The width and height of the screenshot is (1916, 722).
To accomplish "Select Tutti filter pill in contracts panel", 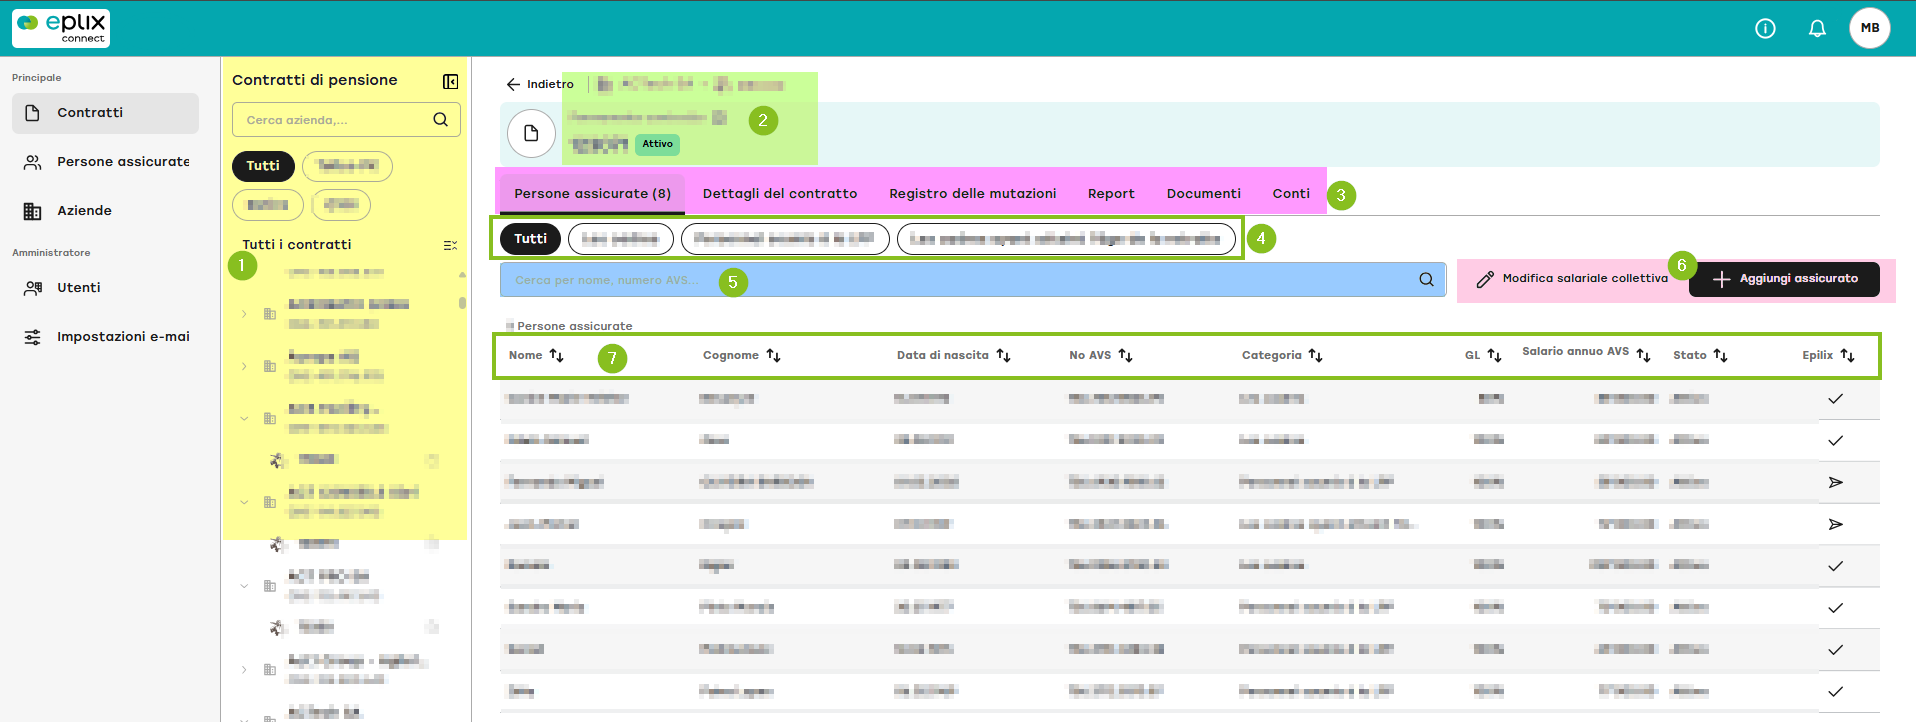I will click(263, 166).
